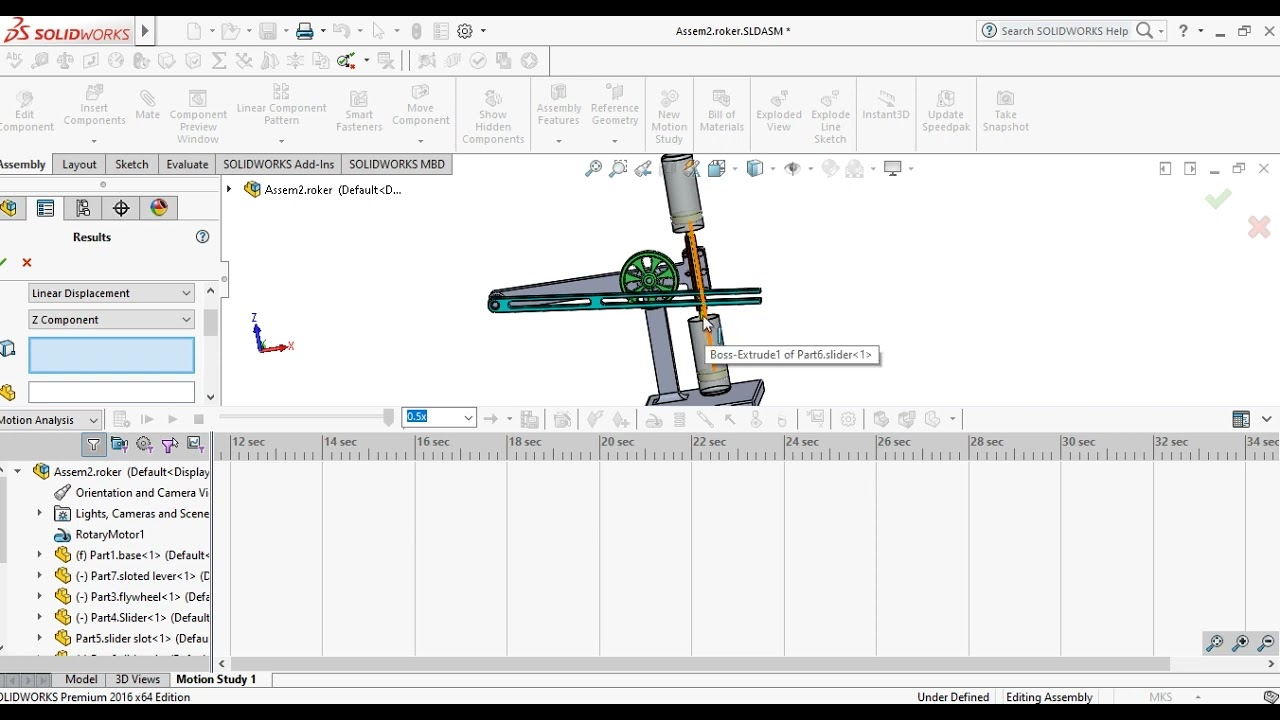Open the SOLIDWORKS Add-Ins tab
1280x720 pixels.
tap(278, 164)
